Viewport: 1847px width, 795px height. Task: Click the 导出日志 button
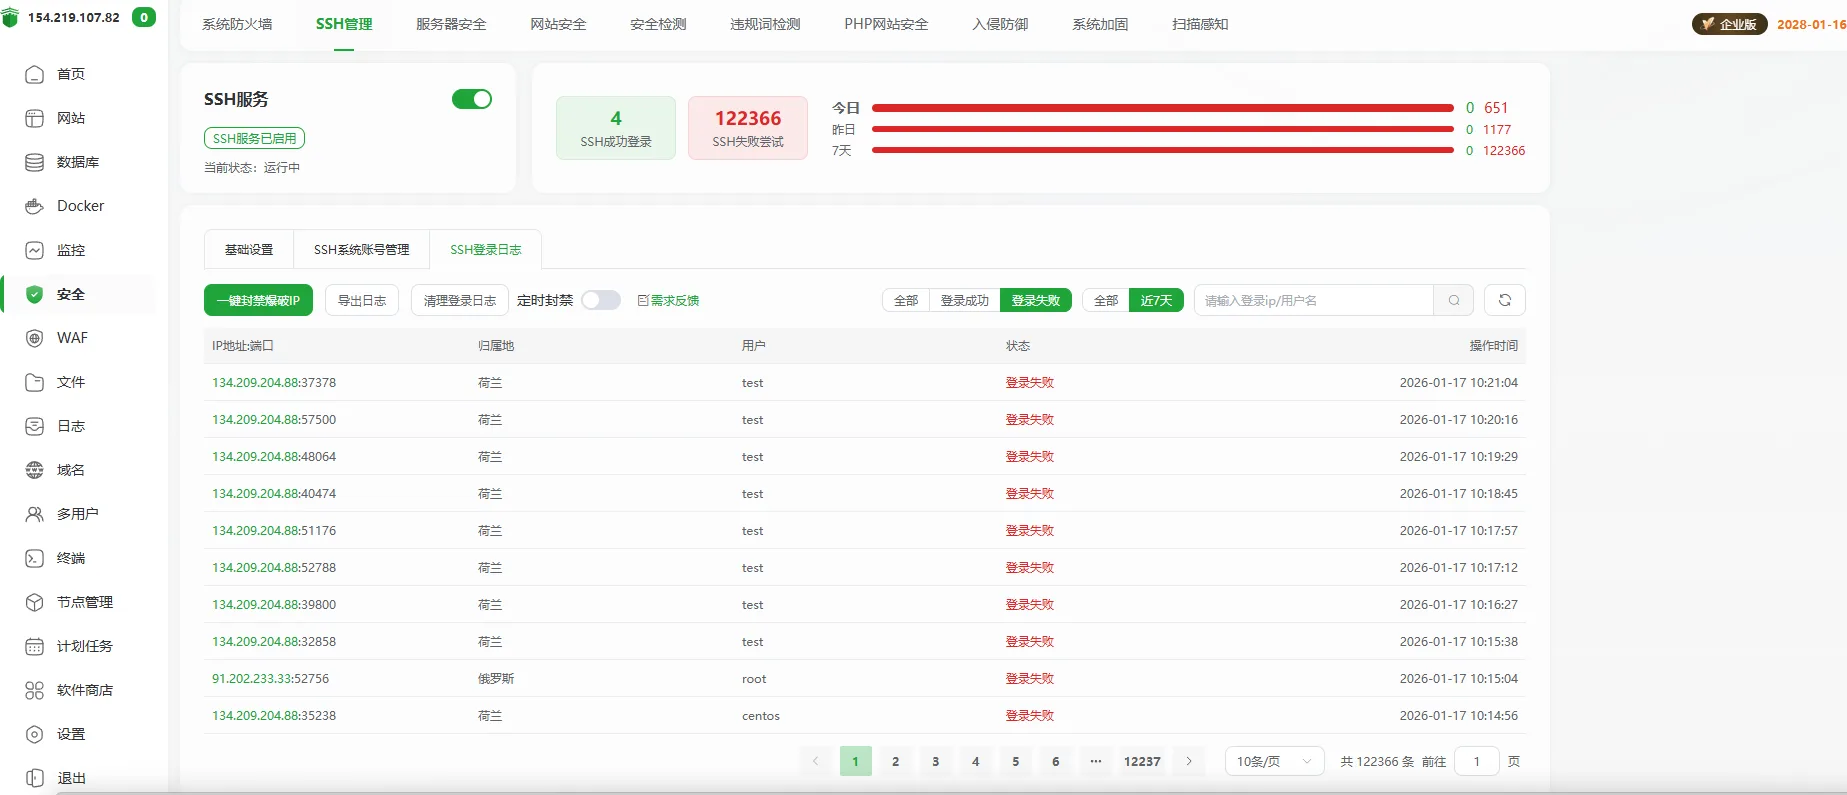click(362, 300)
